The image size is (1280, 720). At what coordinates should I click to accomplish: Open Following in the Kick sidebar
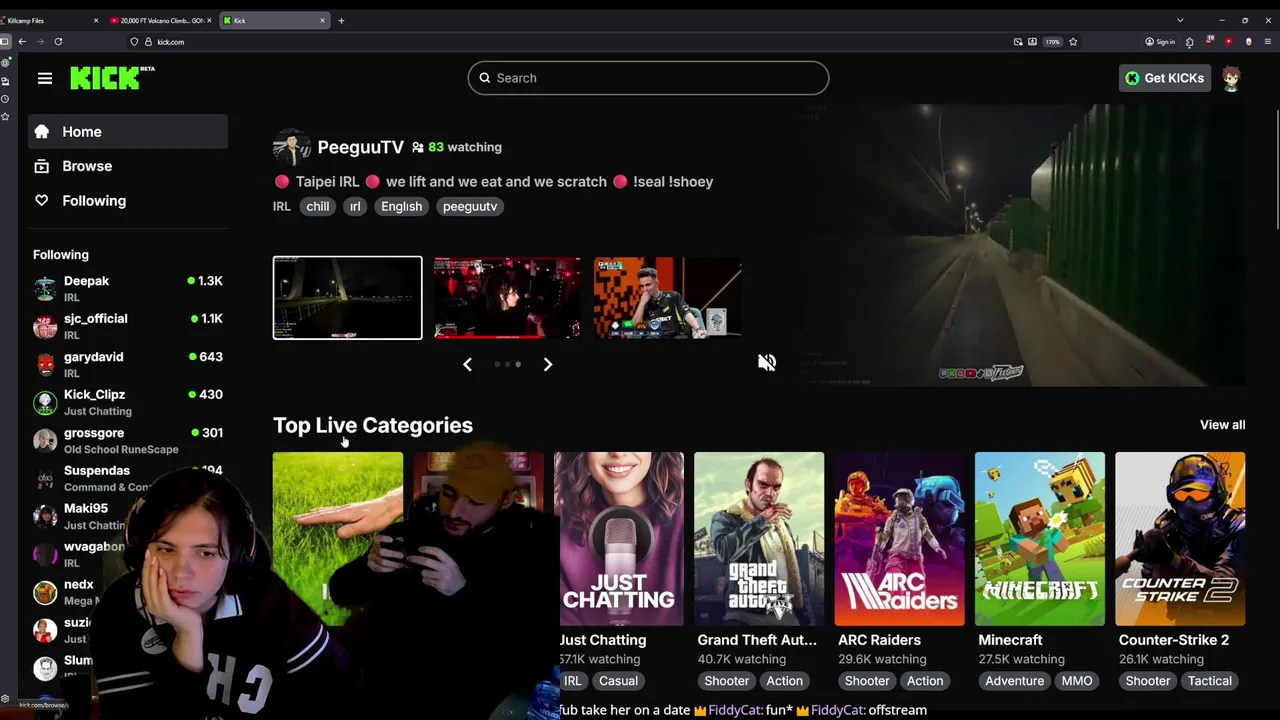click(x=128, y=201)
